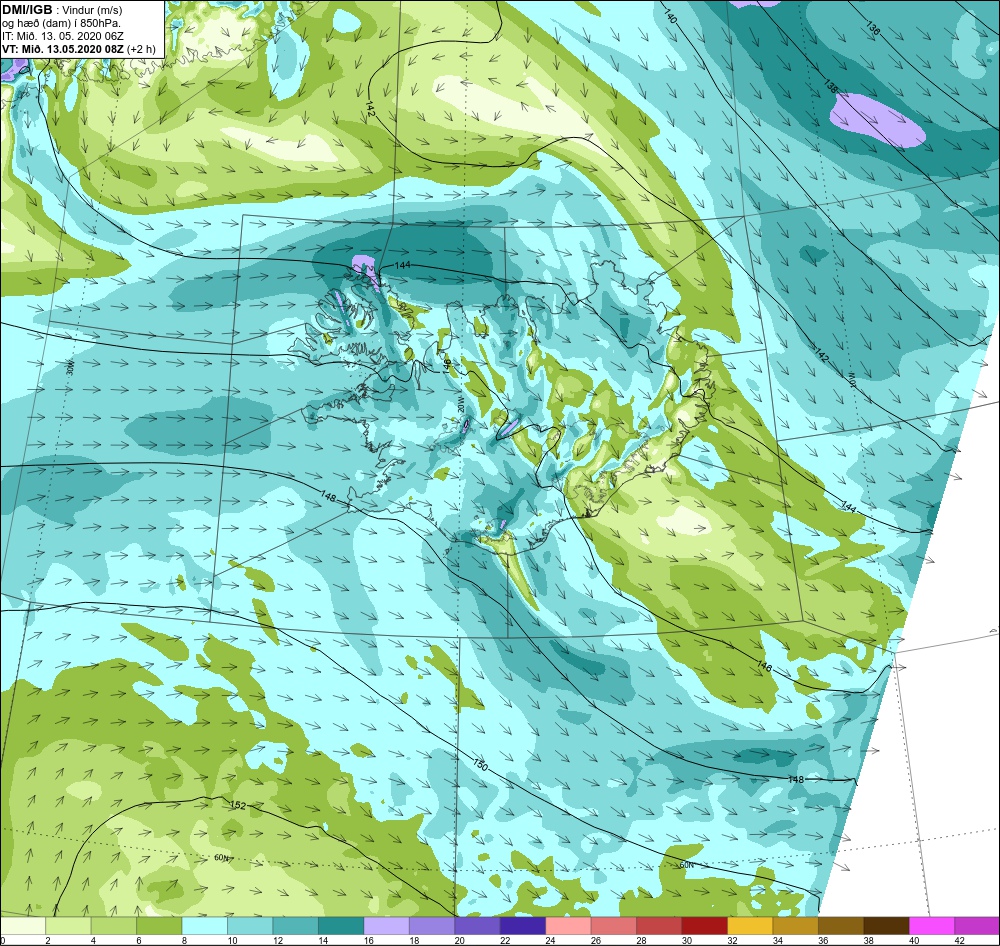Viewport: 1000px width, 946px height.
Task: Click the 16–18 m/s lavender legend swatch
Action: [386, 926]
